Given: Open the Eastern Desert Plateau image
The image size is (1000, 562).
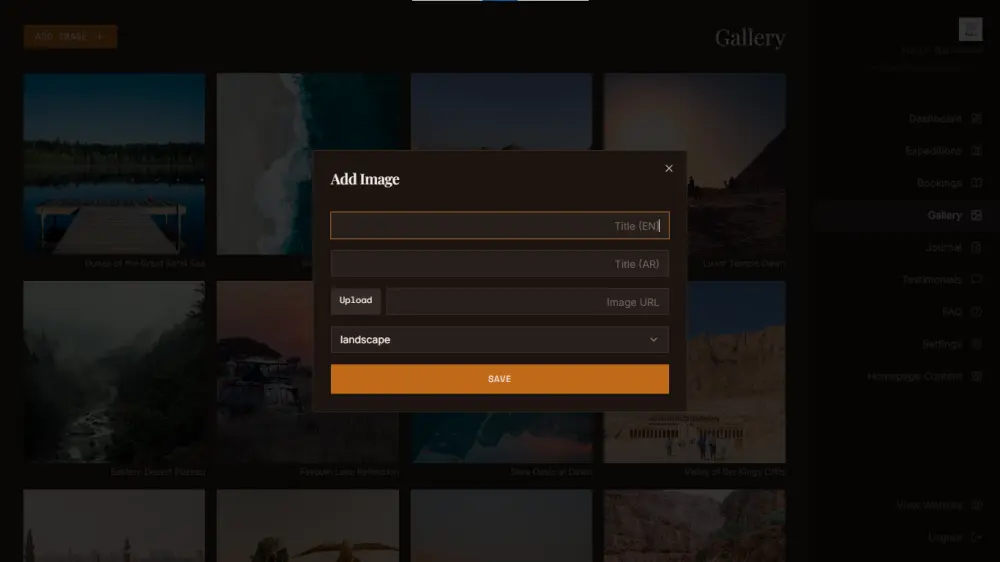Looking at the screenshot, I should pos(114,372).
